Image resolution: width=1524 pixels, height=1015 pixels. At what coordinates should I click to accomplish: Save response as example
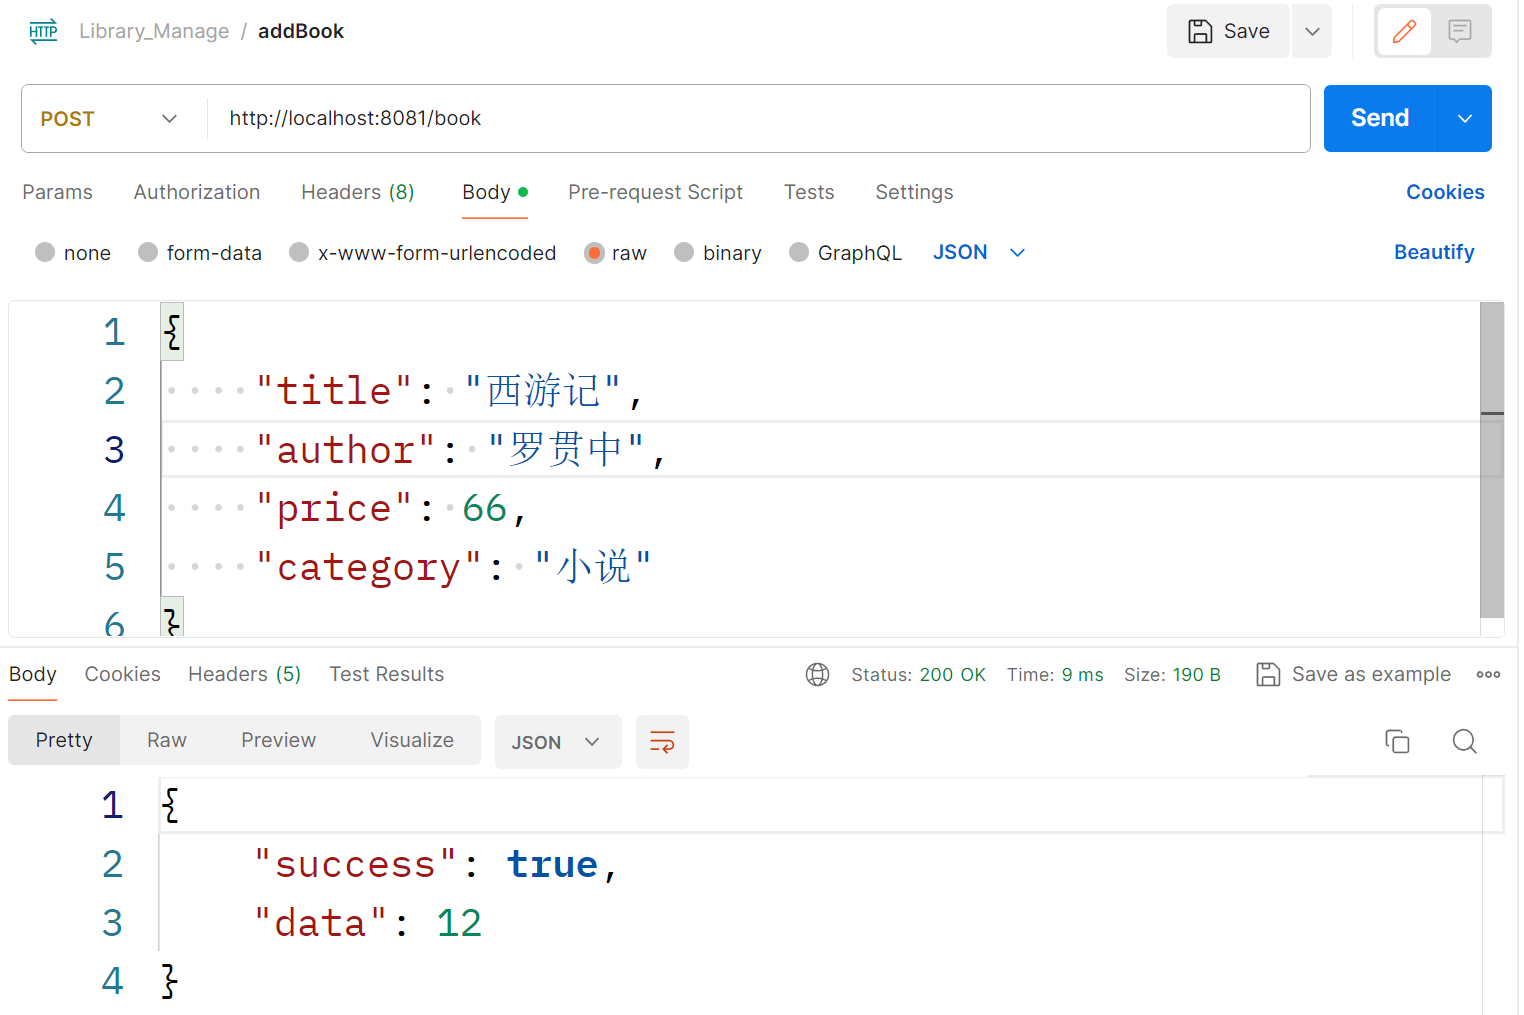click(1353, 675)
